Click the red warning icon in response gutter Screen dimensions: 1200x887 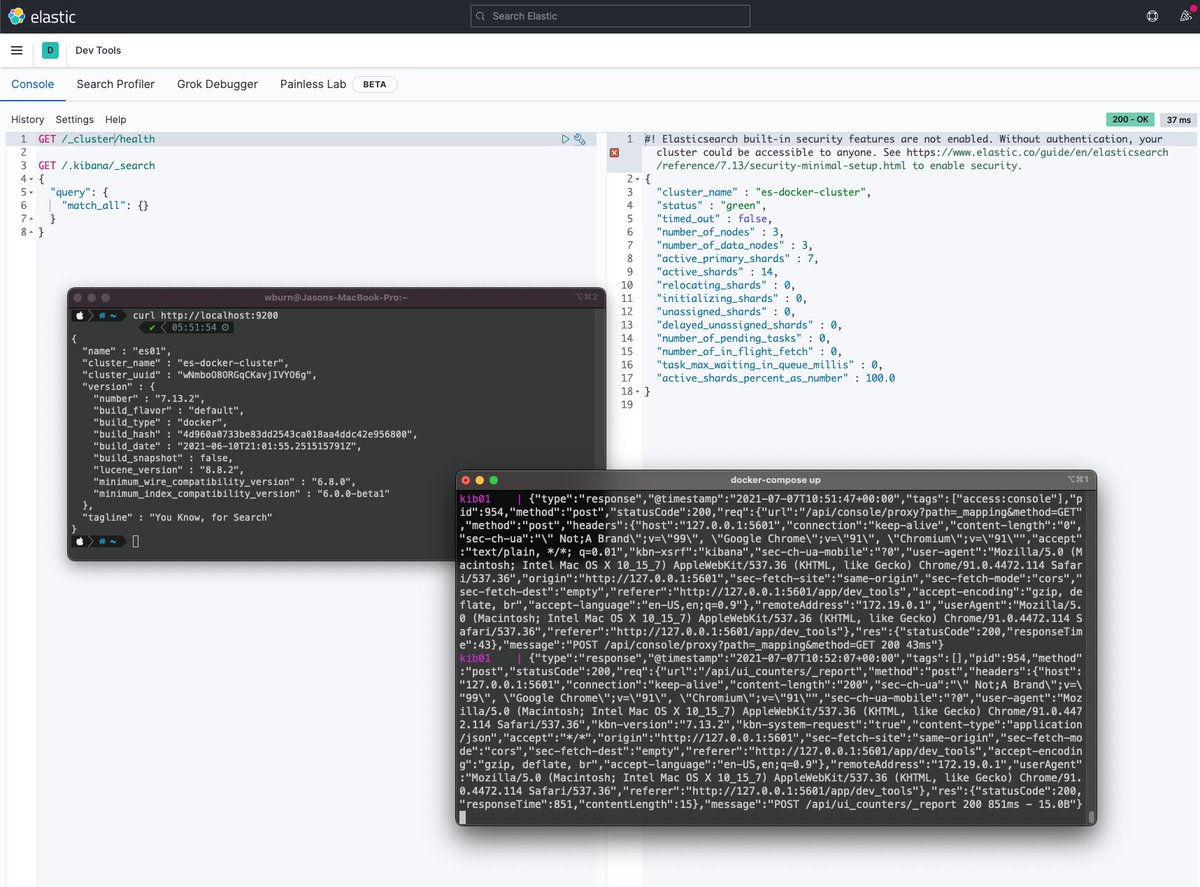614,152
